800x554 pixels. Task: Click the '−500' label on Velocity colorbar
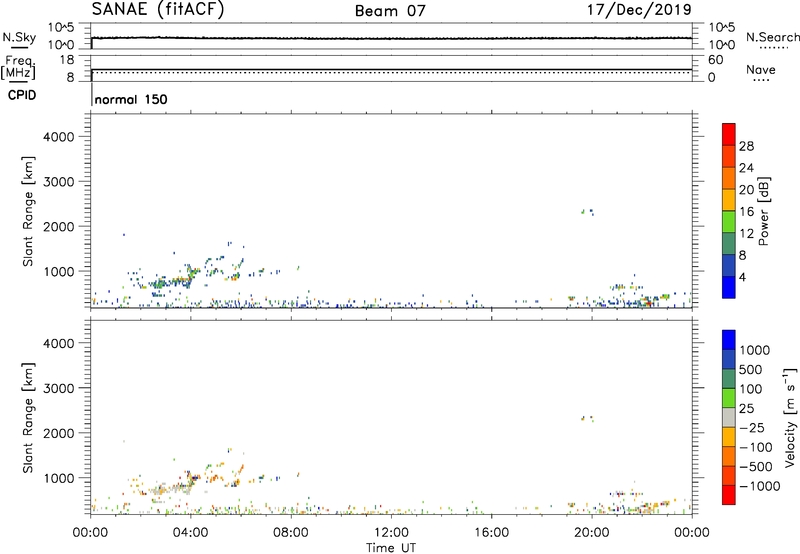click(x=756, y=466)
